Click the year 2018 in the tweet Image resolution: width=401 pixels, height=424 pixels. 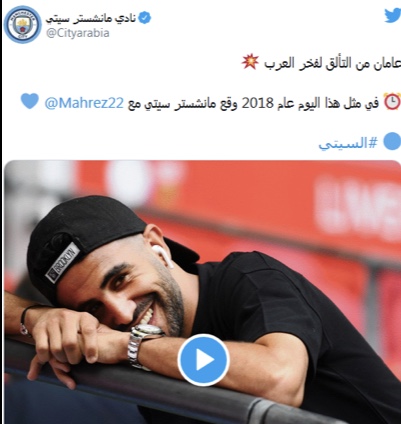coord(257,103)
